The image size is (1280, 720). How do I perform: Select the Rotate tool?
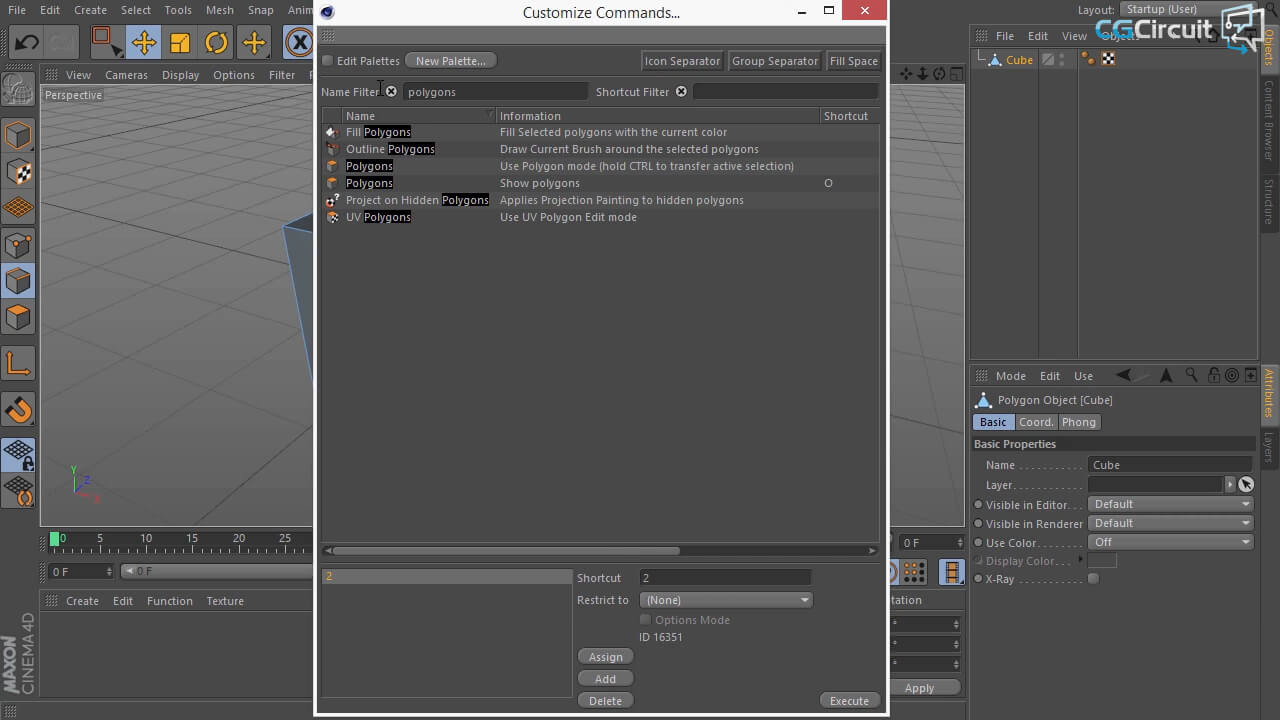tap(216, 42)
